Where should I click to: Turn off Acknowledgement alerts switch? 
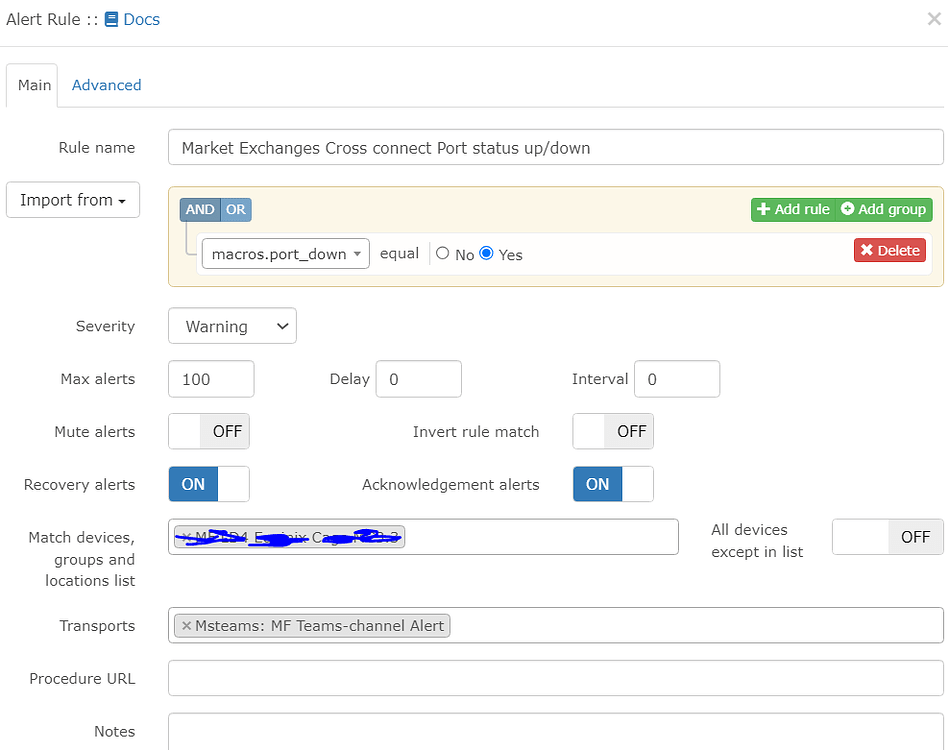click(x=613, y=484)
